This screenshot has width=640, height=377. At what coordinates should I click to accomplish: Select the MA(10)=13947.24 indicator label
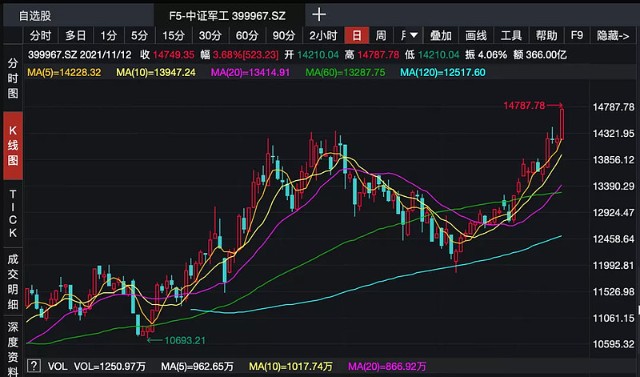click(156, 73)
